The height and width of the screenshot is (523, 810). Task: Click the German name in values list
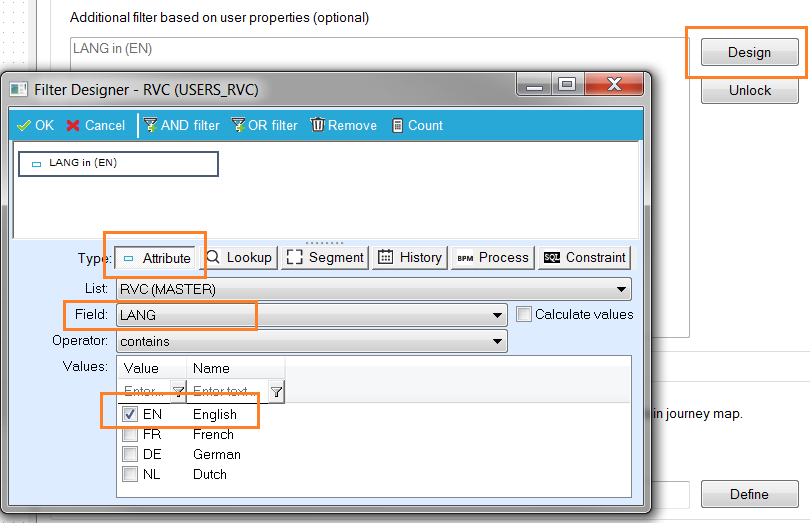[x=217, y=454]
